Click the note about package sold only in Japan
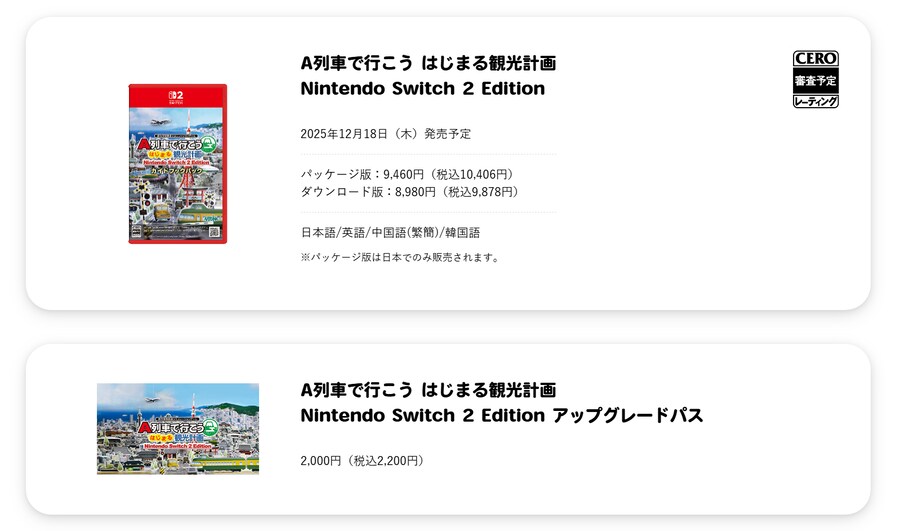This screenshot has width=900, height=531. pyautogui.click(x=399, y=257)
